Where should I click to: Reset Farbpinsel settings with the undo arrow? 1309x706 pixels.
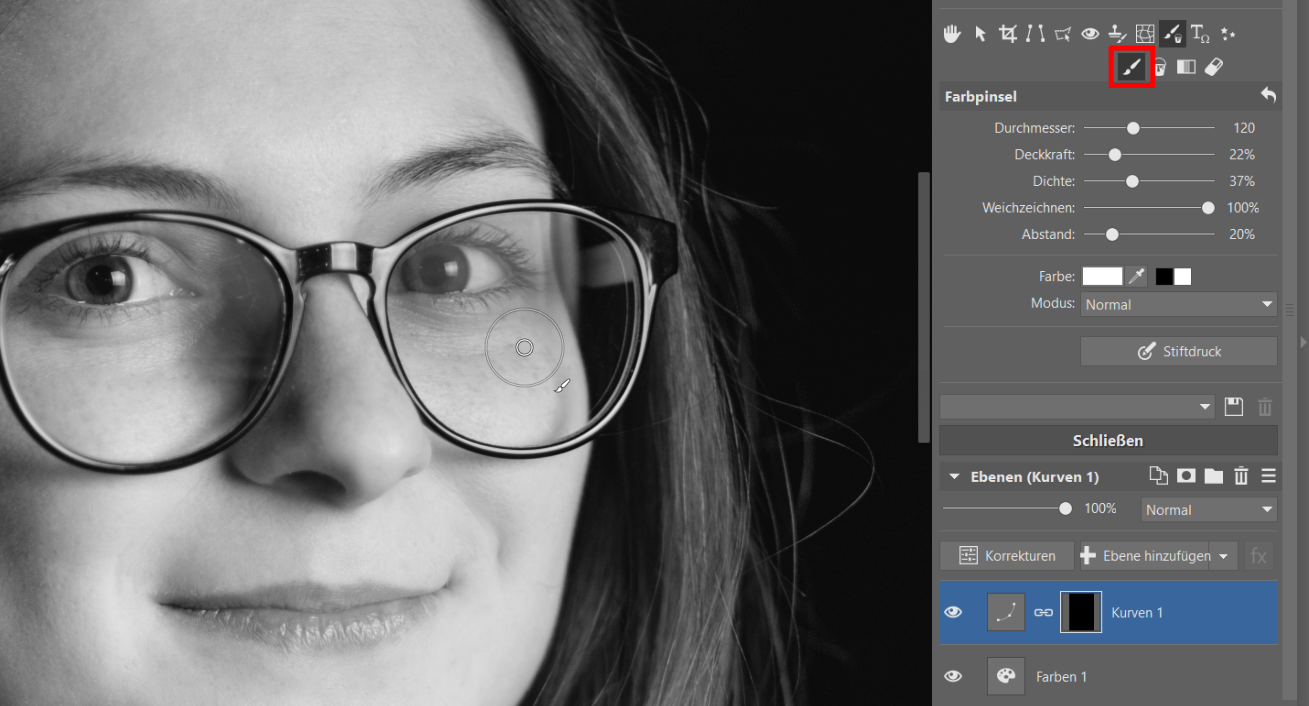coord(1268,95)
